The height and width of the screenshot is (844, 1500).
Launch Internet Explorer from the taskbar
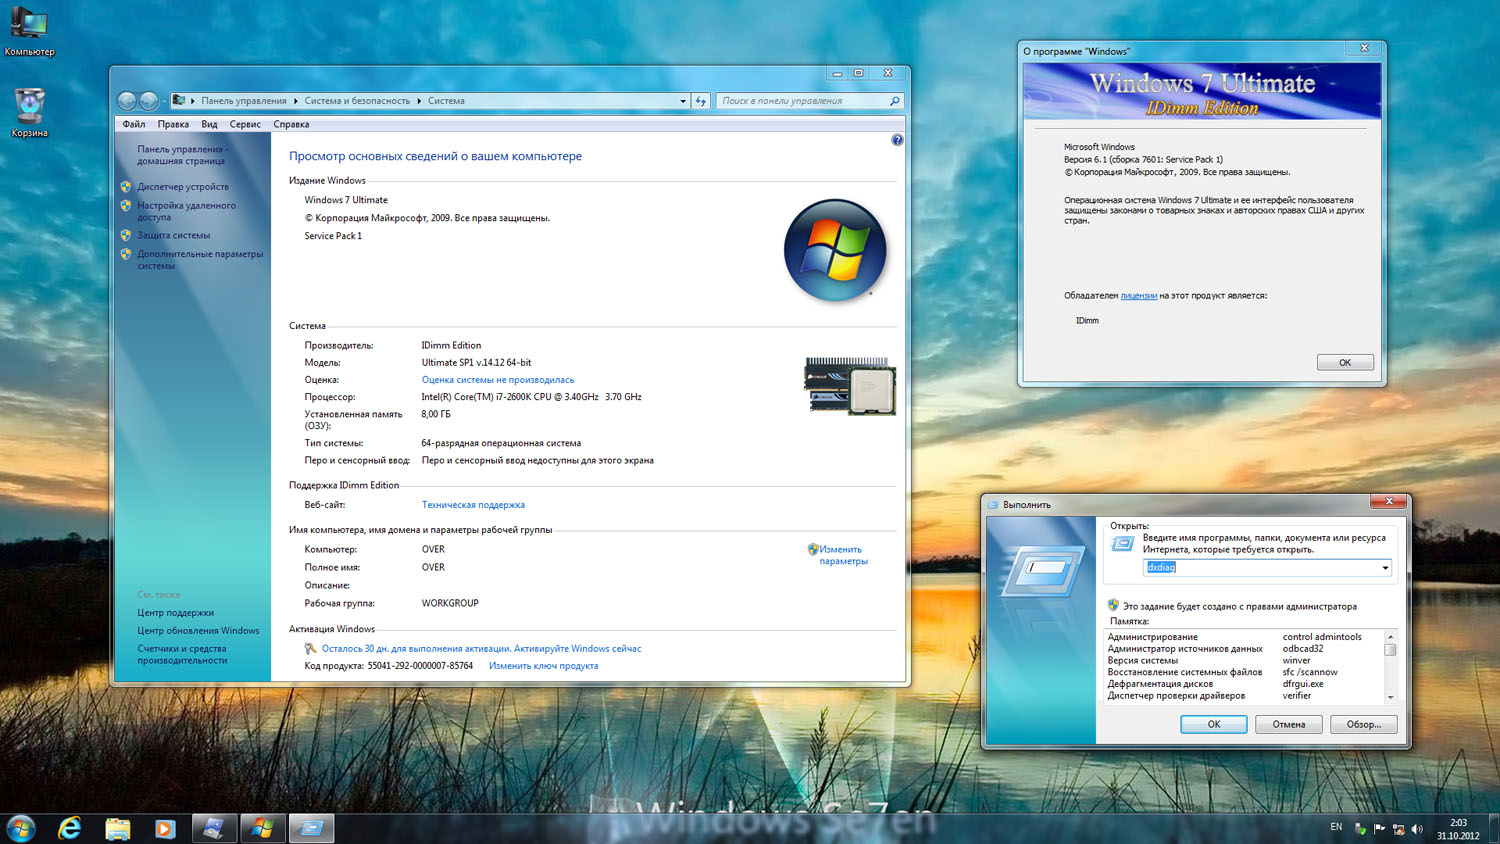click(70, 828)
